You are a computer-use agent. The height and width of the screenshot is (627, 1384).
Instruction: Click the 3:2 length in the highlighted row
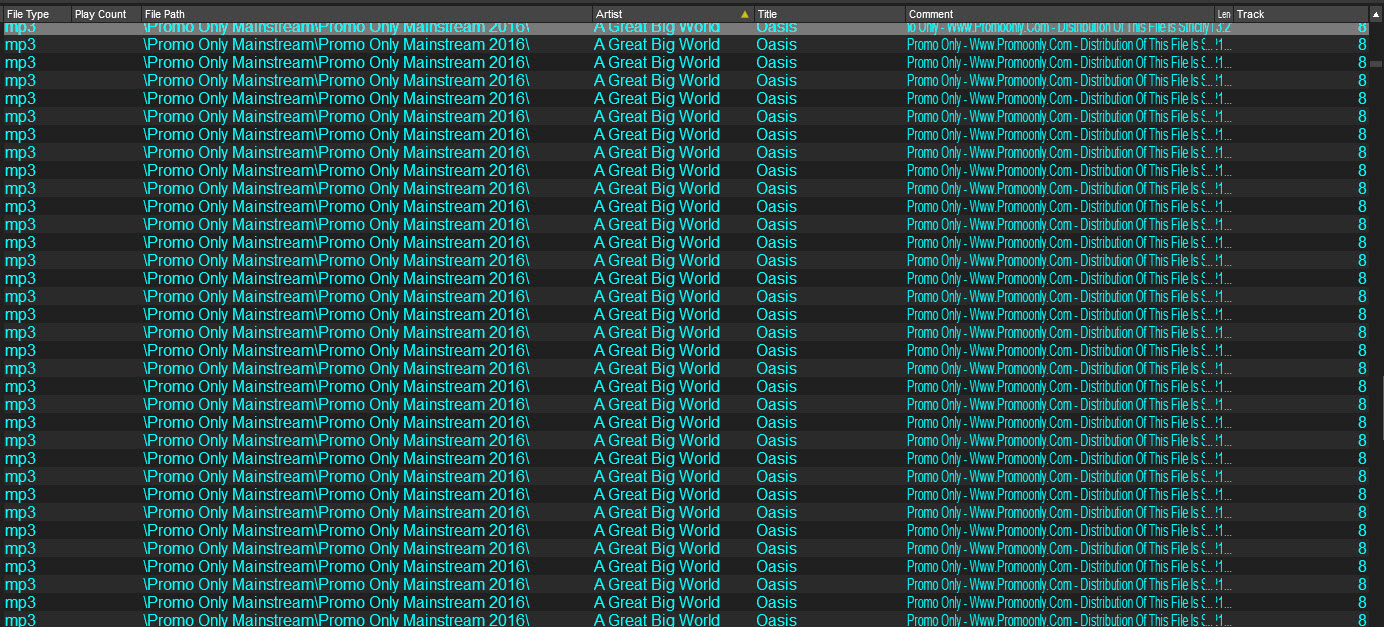pos(1224,28)
